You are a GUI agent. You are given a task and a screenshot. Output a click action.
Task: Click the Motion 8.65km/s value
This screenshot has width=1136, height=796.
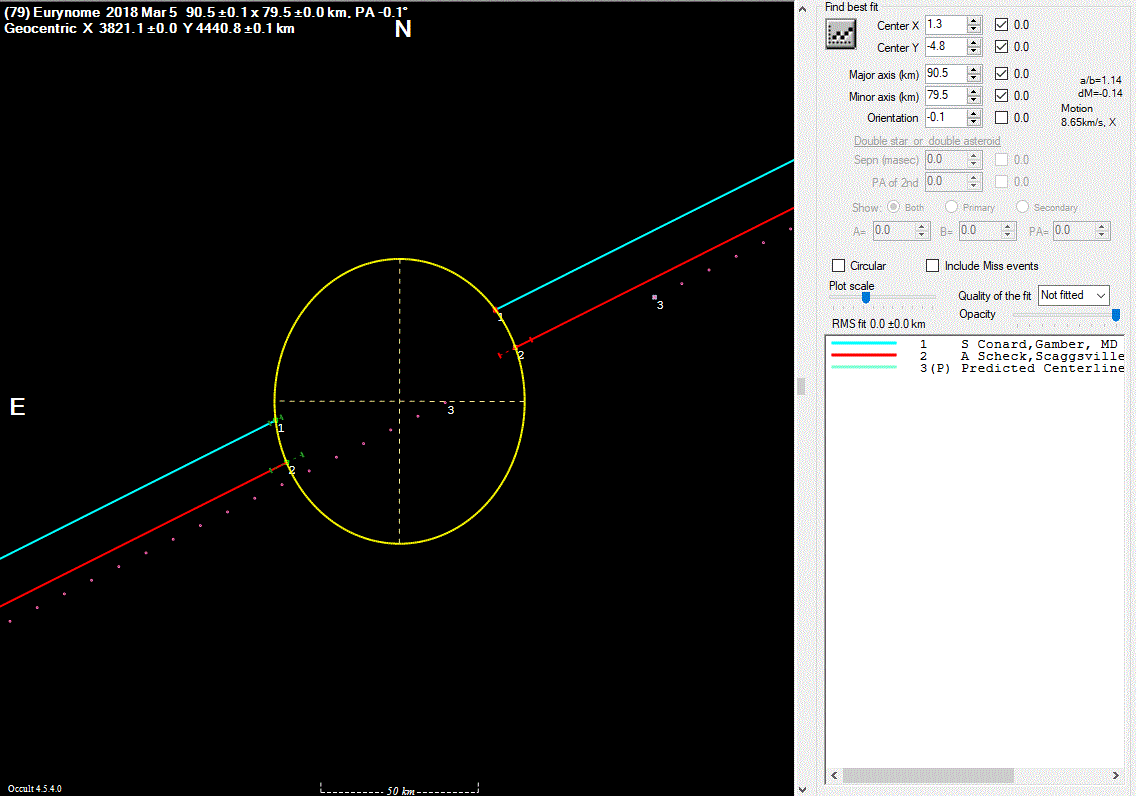(1088, 122)
